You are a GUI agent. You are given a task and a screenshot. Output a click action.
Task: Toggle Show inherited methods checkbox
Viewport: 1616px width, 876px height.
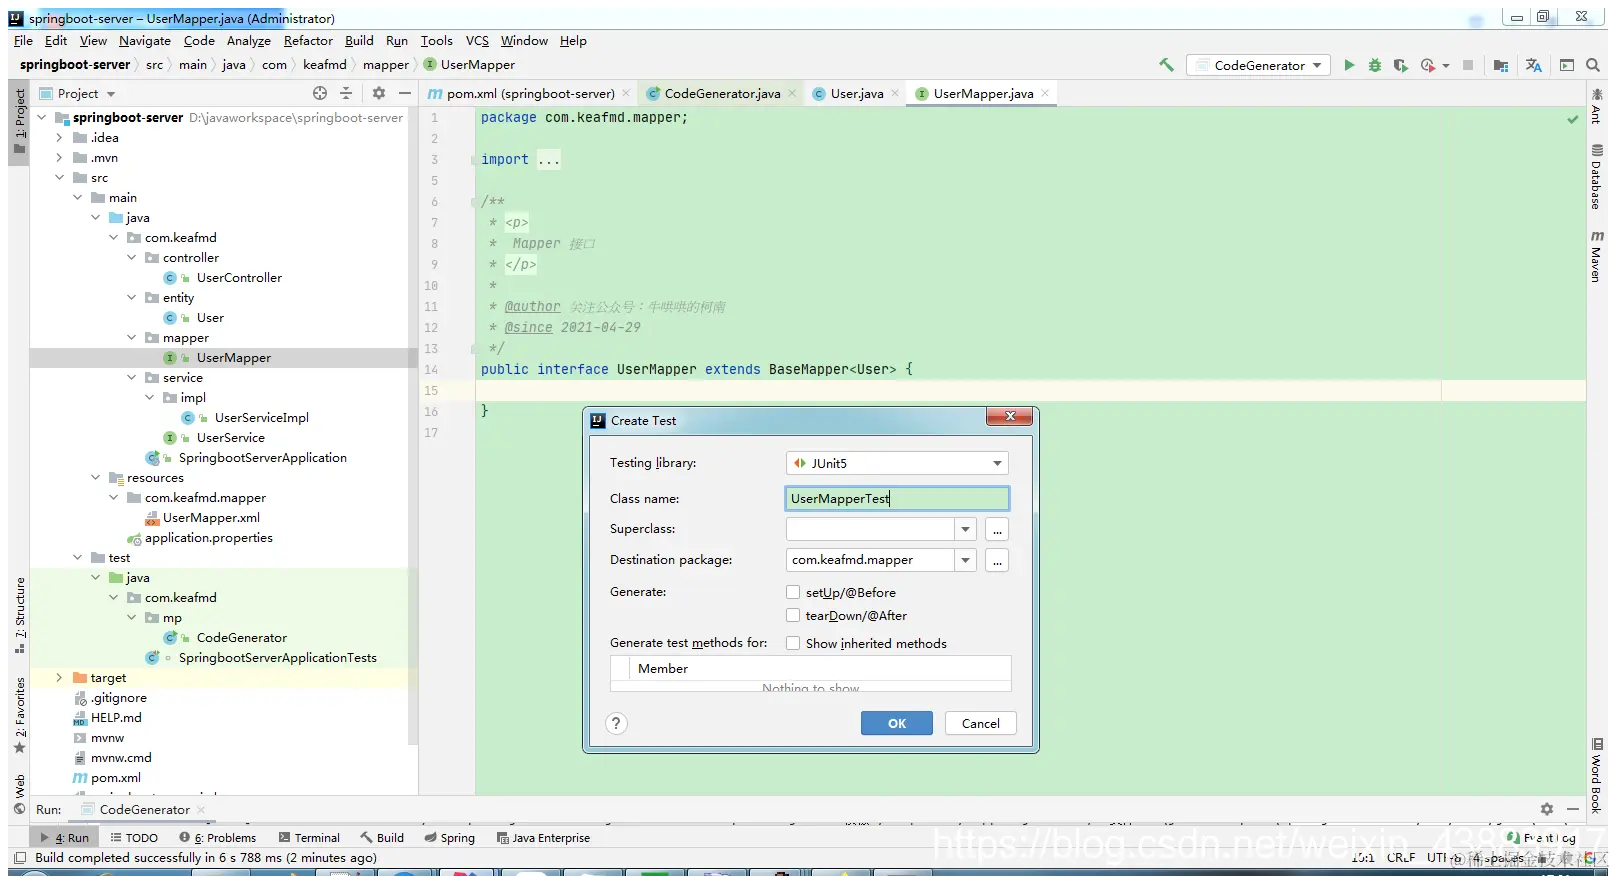point(793,643)
